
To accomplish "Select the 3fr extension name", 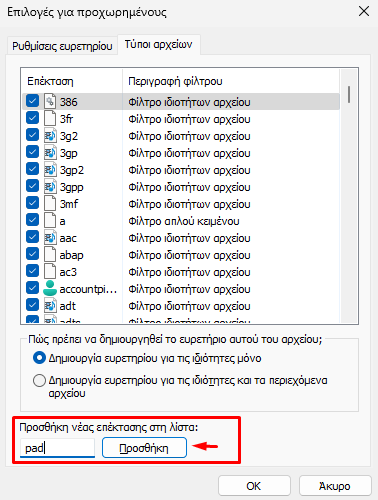I will coord(66,119).
